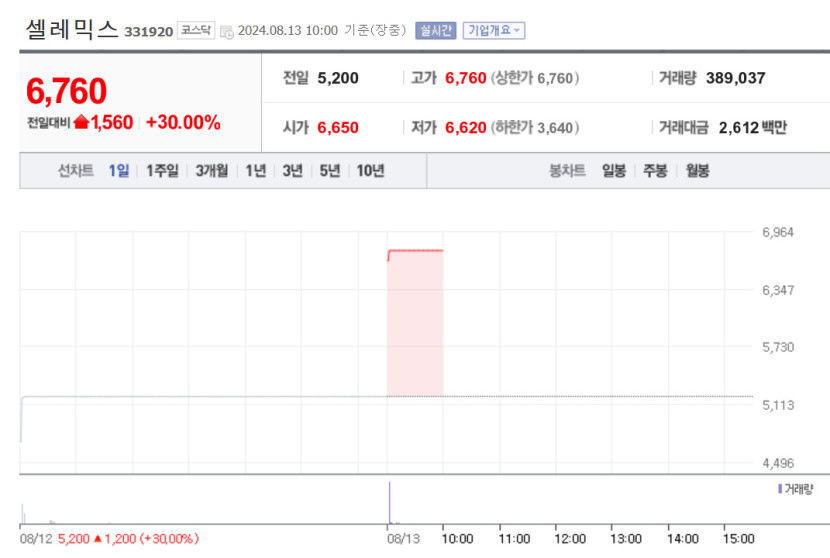The height and width of the screenshot is (558, 830).
Task: Open the 일봉 candlestick chart
Action: [614, 170]
